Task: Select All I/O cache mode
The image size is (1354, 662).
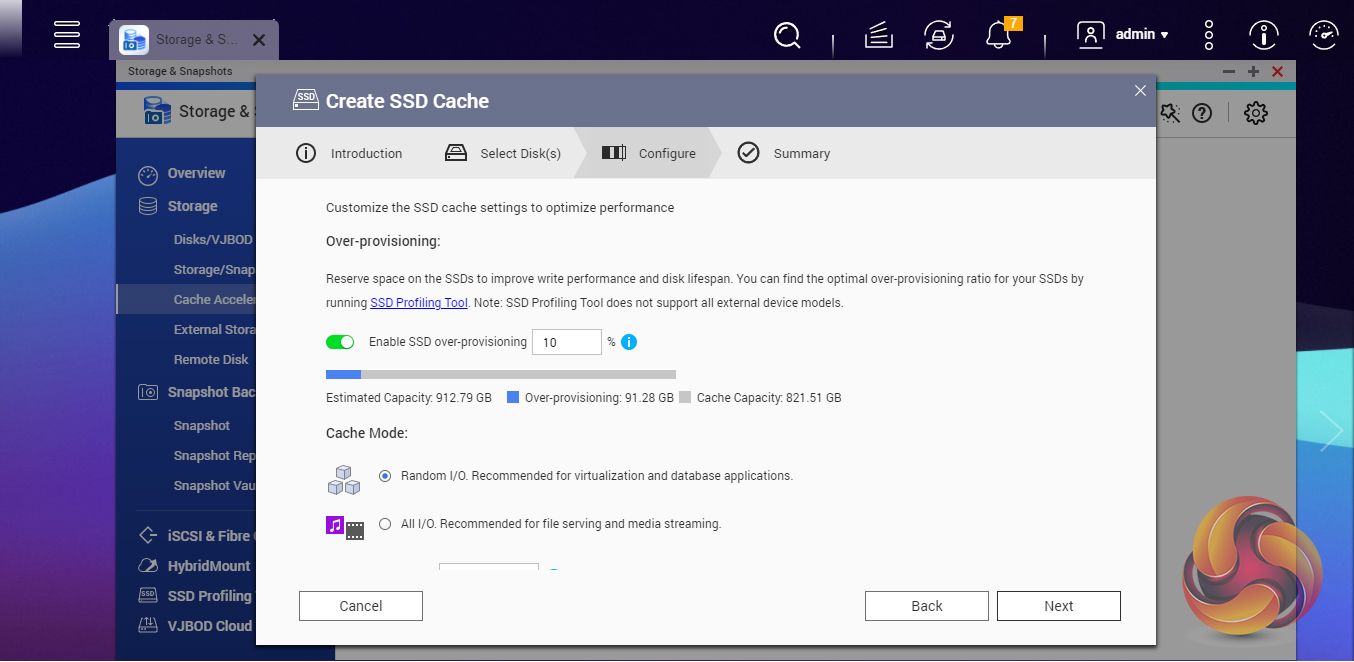Action: (x=385, y=524)
